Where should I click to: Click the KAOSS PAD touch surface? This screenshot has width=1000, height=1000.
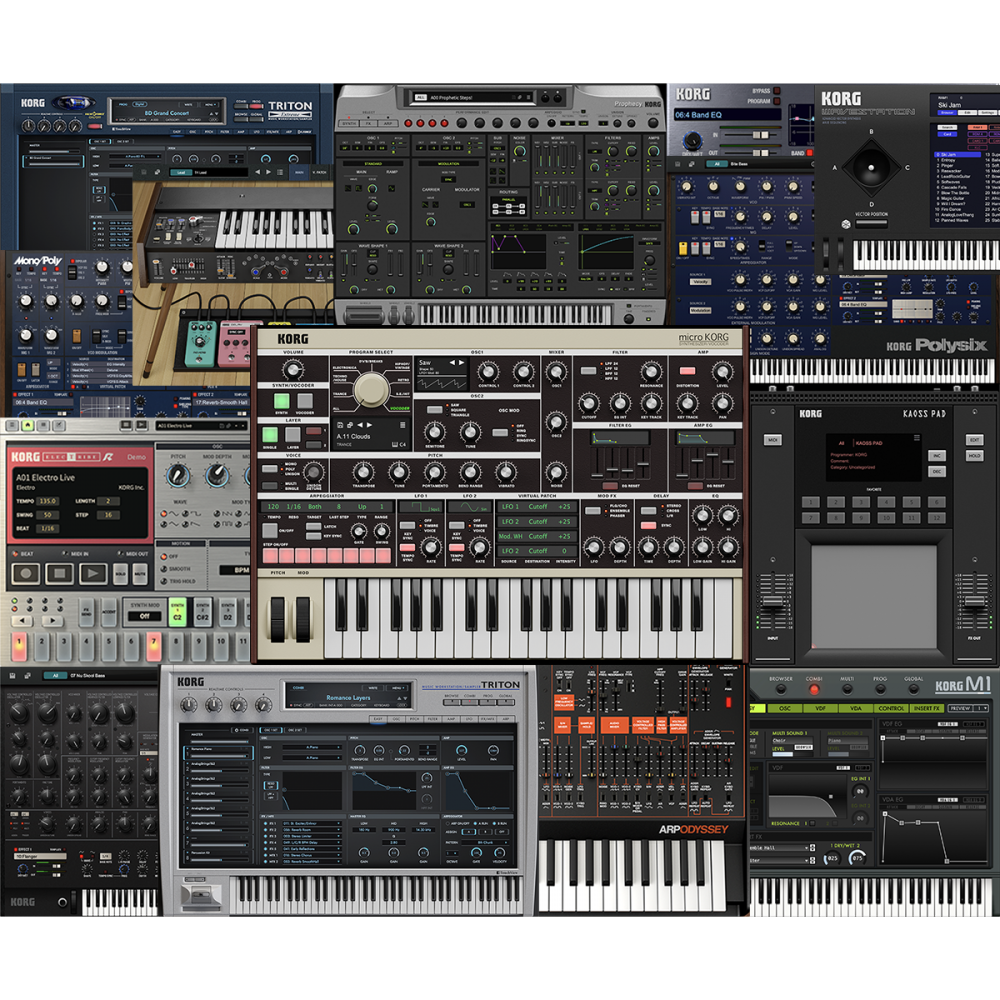tap(874, 597)
